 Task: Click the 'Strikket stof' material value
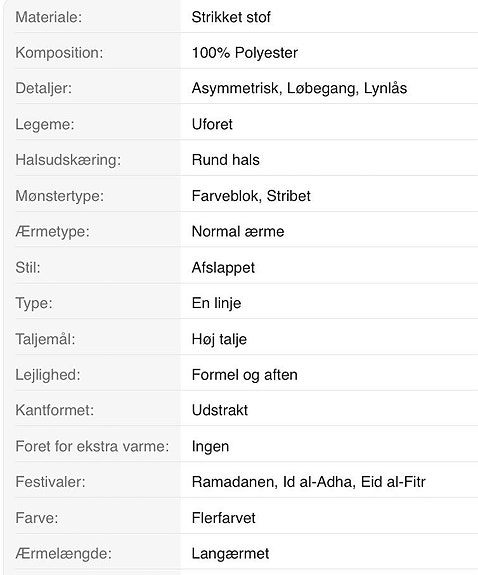tap(231, 17)
